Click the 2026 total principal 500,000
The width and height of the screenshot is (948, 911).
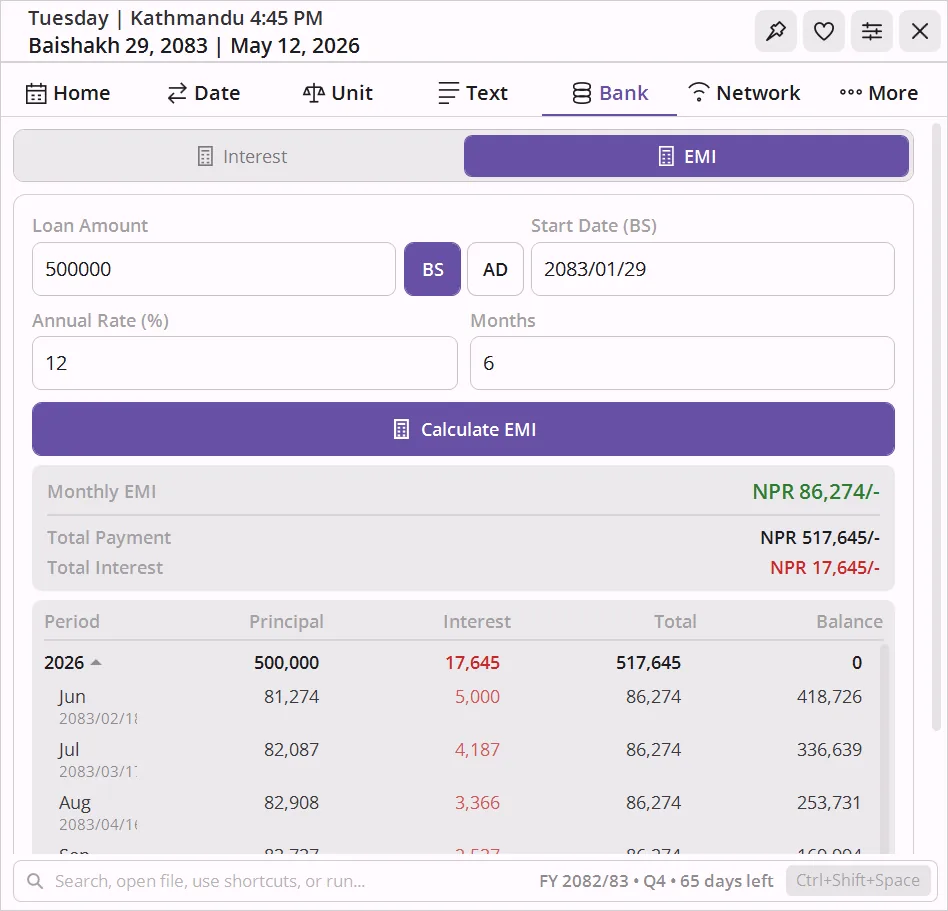[x=286, y=663]
